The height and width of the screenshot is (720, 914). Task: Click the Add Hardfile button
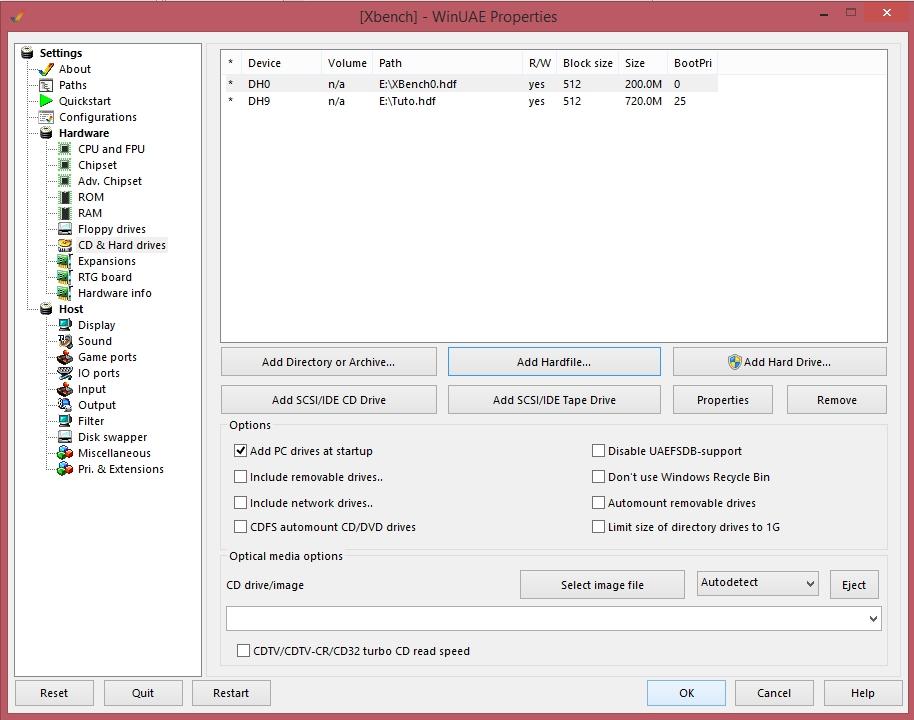point(554,362)
